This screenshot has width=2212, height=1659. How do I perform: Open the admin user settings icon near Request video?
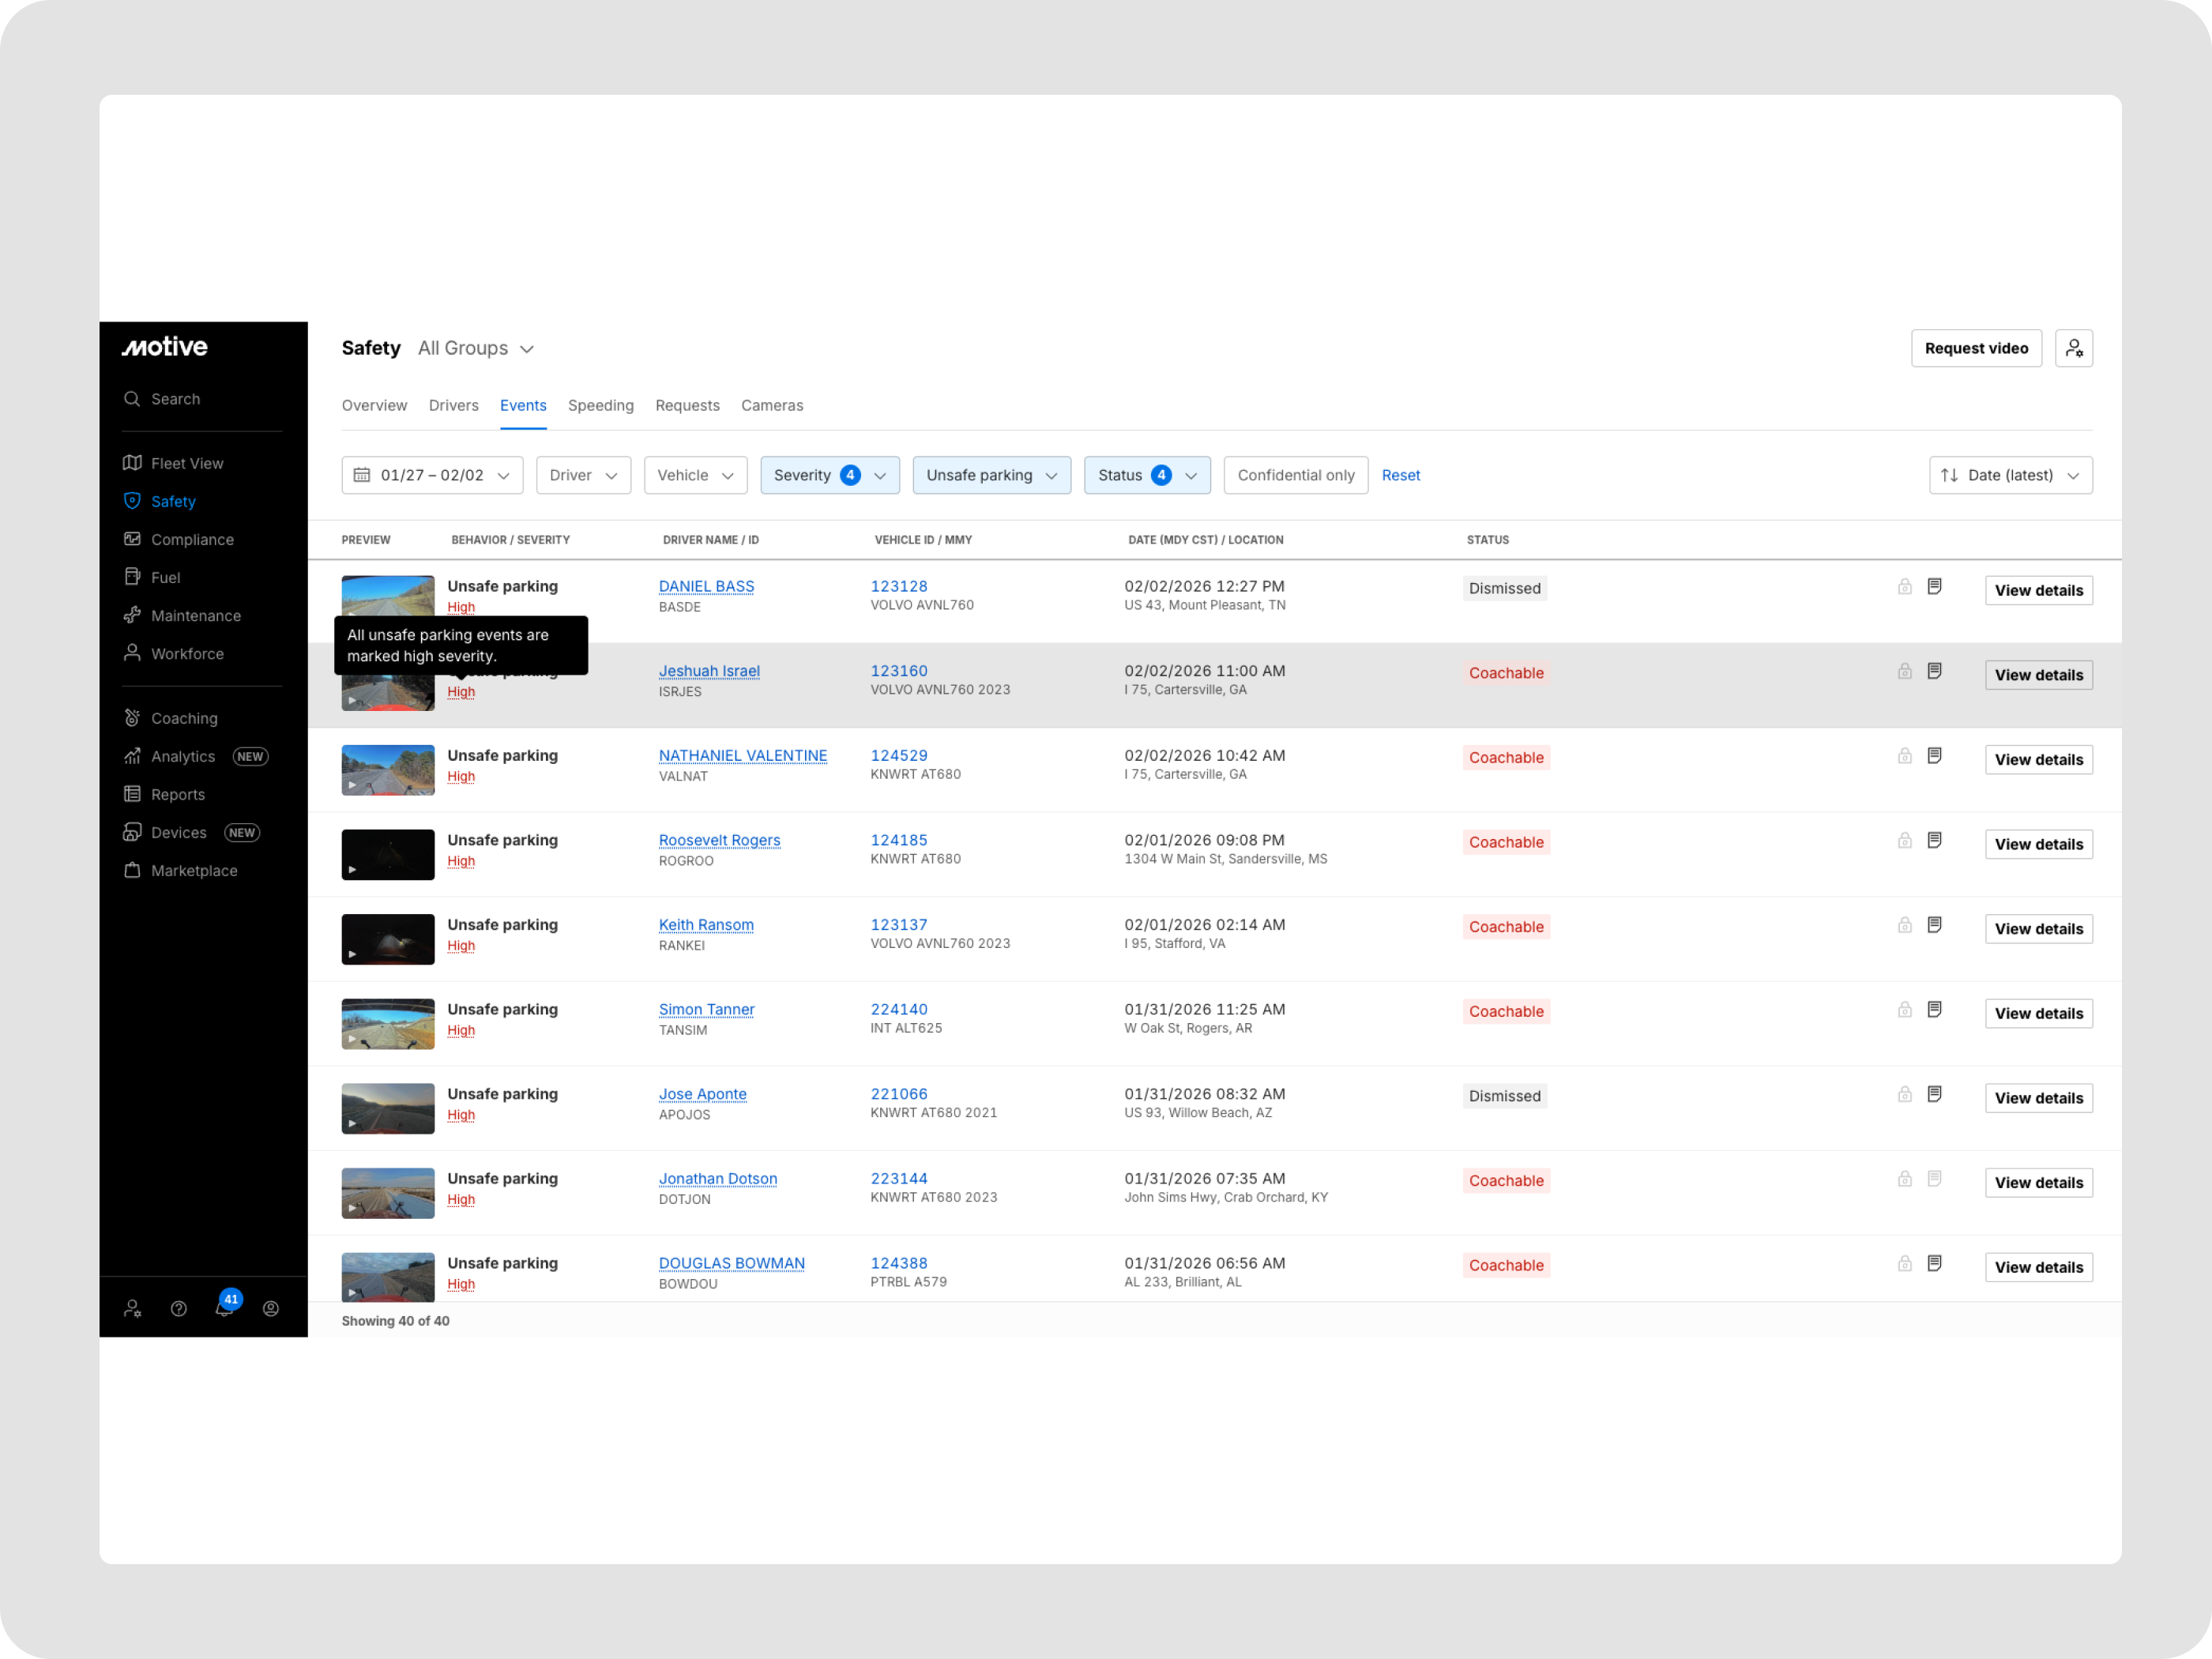click(2075, 348)
